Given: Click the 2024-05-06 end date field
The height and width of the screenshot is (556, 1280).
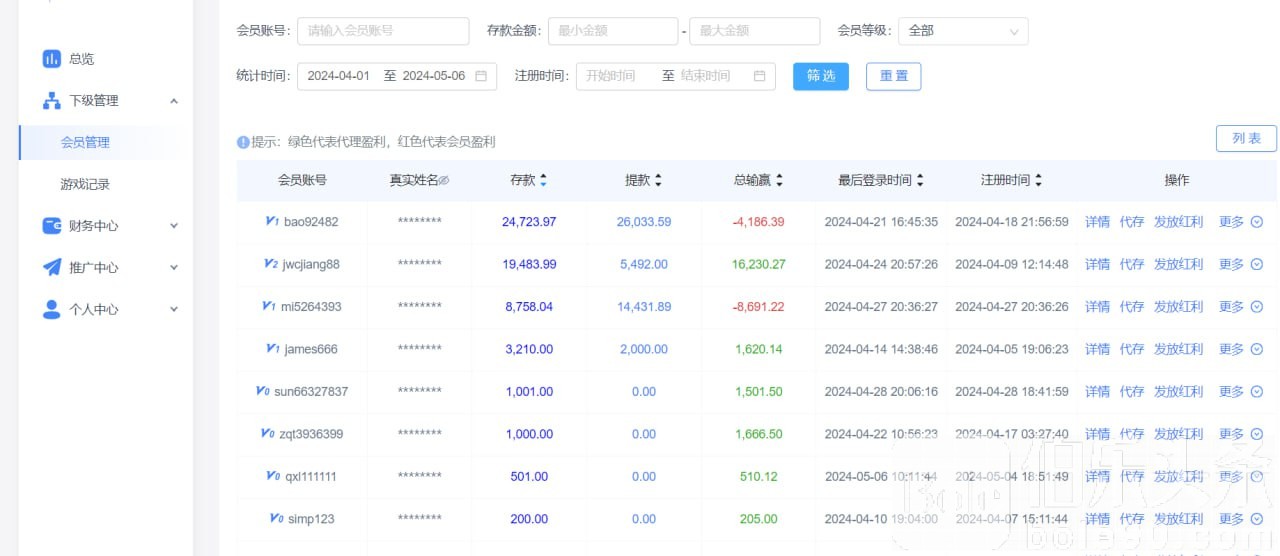Looking at the screenshot, I should click(434, 76).
